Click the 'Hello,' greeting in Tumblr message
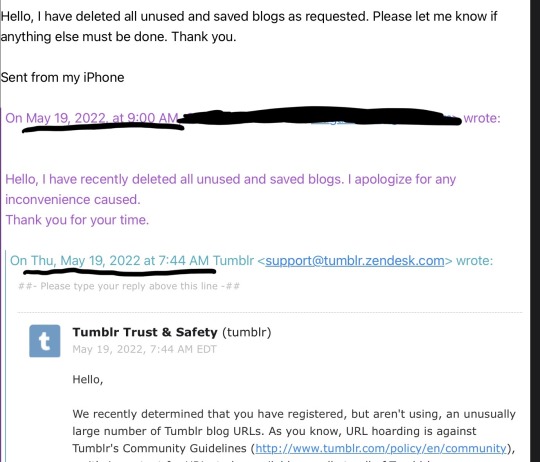 [88, 379]
